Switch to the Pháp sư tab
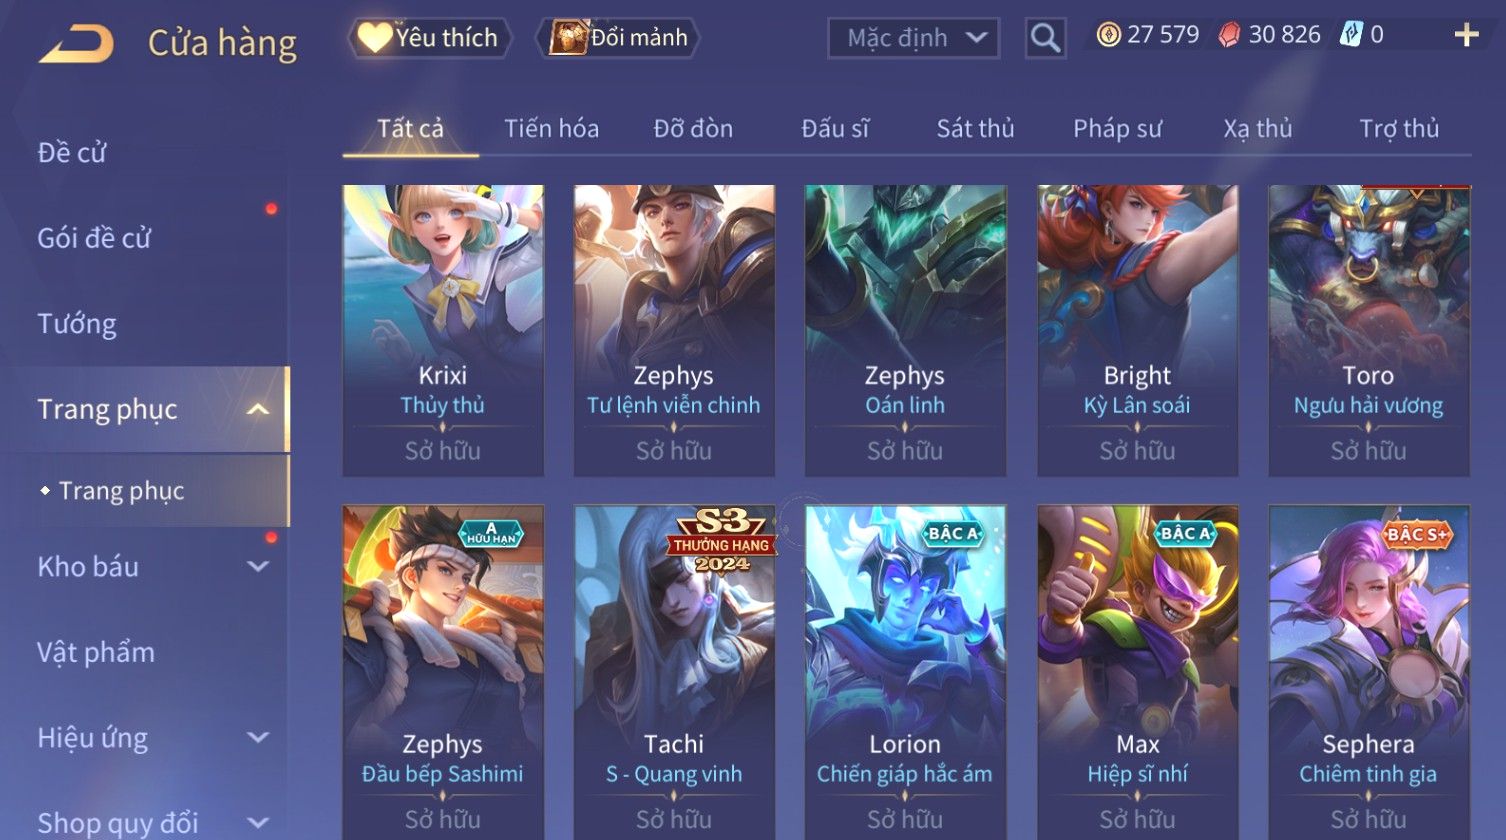Viewport: 1506px width, 840px height. 1117,128
